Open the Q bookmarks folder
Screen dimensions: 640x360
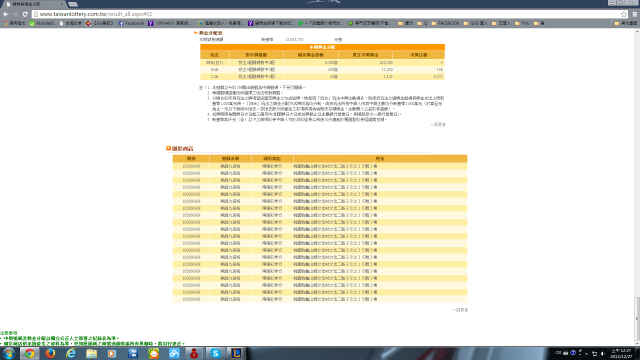coord(422,23)
